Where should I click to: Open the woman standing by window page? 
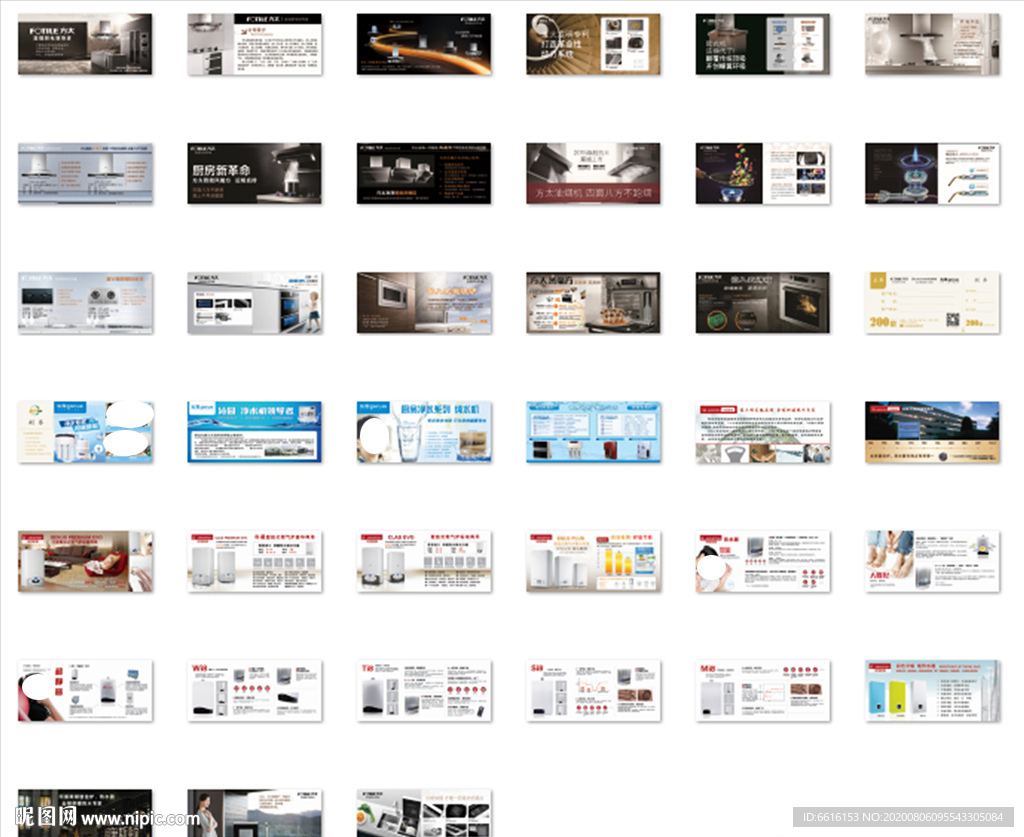pyautogui.click(x=255, y=813)
